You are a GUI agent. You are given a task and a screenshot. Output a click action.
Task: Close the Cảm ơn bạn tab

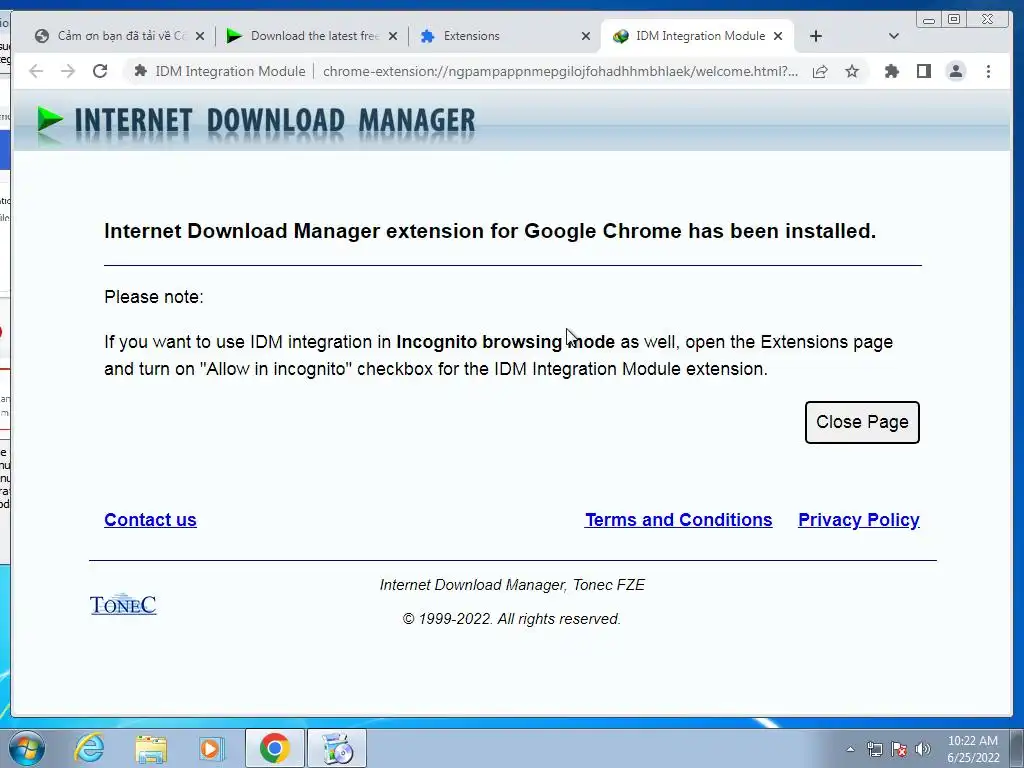click(200, 37)
